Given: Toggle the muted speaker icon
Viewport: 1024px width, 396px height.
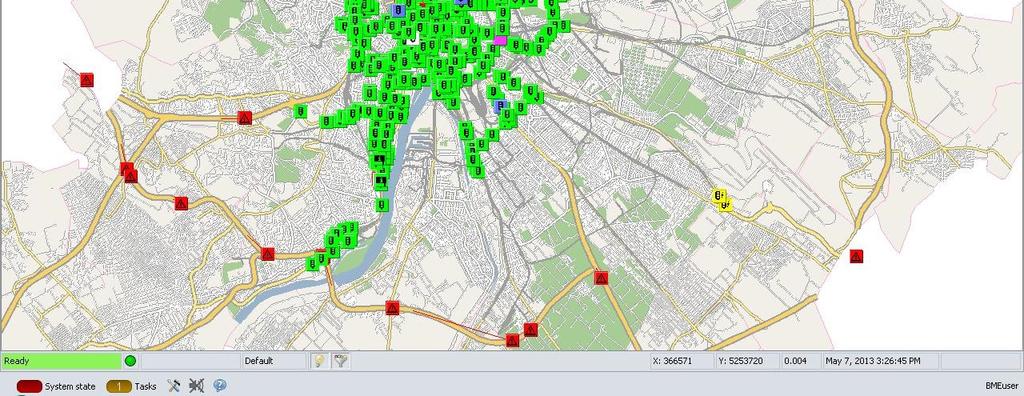Looking at the screenshot, I should [196, 386].
